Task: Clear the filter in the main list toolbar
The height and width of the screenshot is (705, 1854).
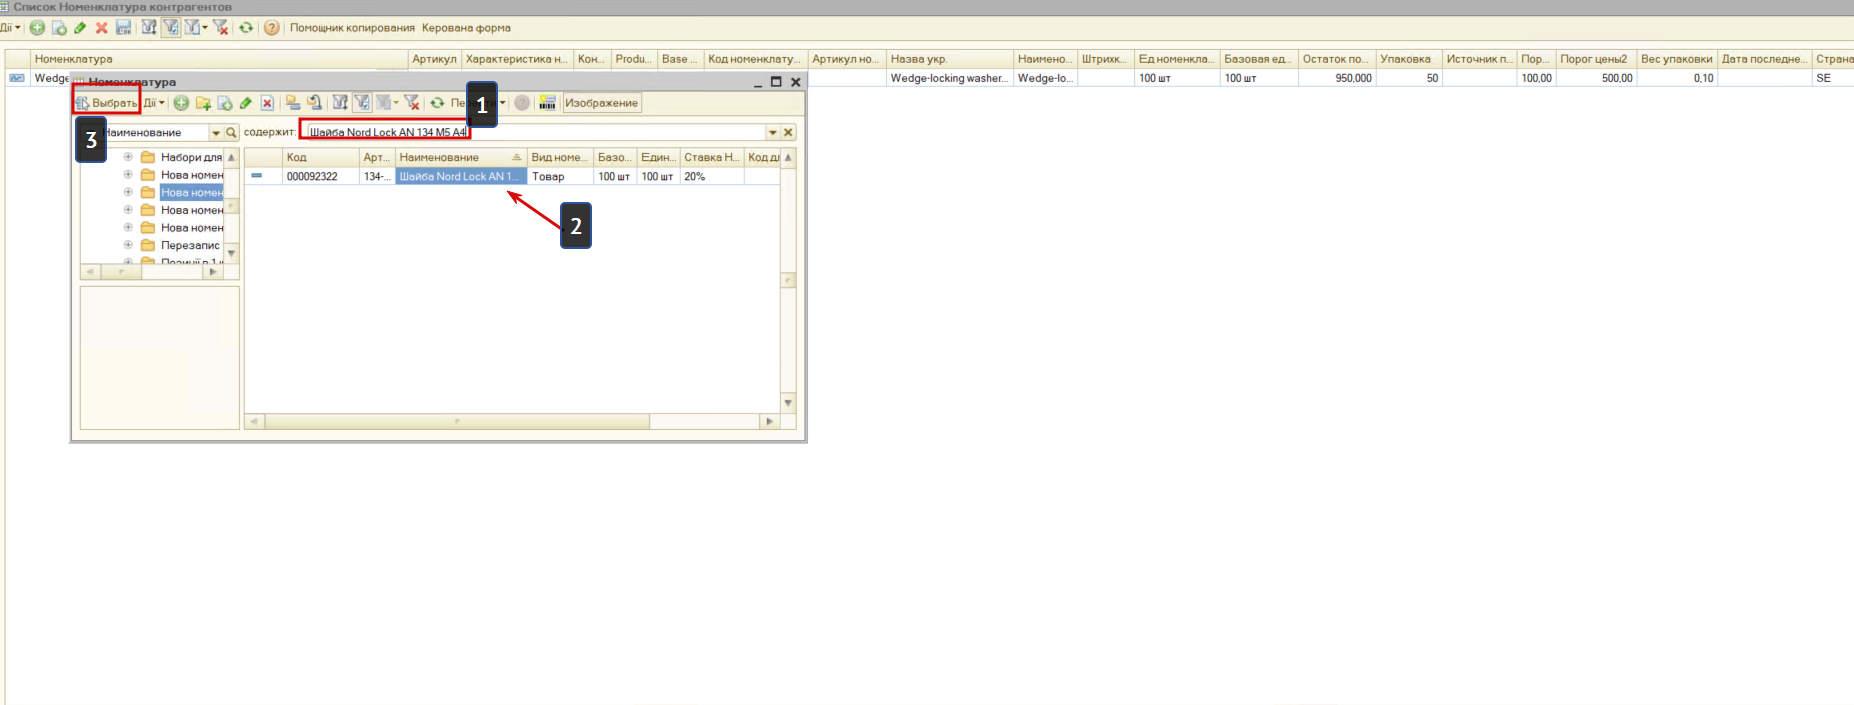Action: (221, 28)
